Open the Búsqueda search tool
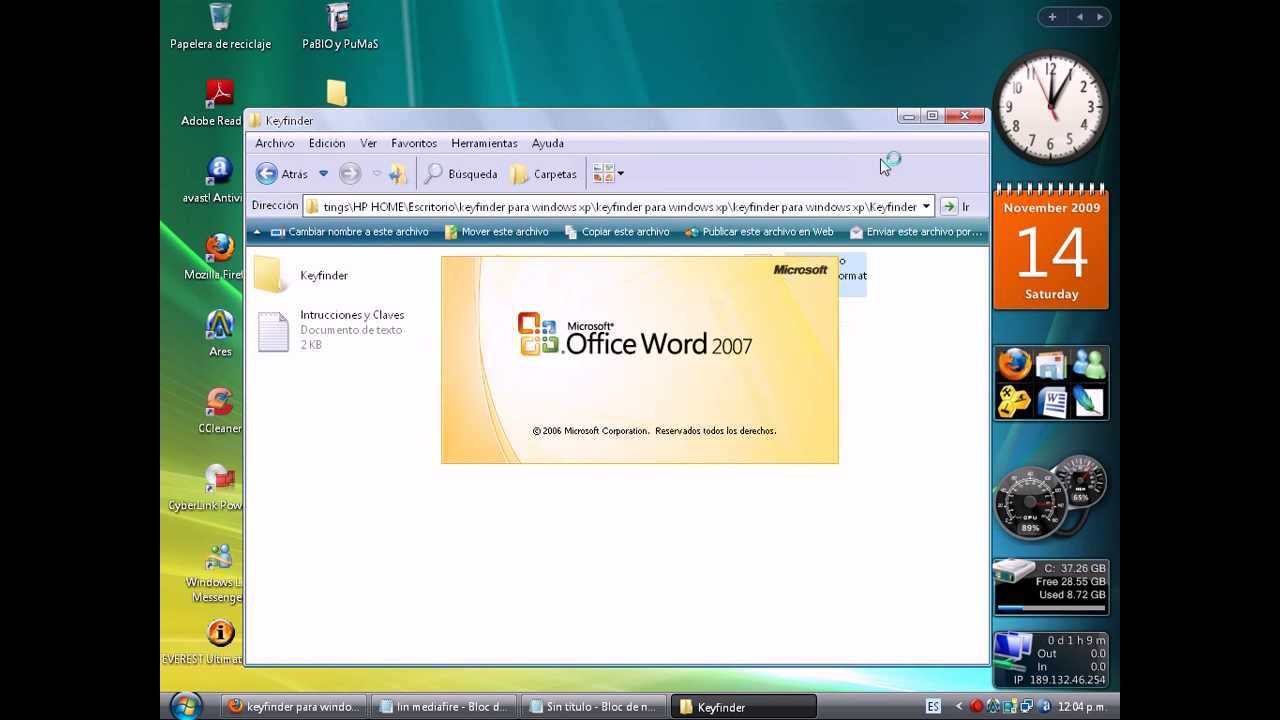The height and width of the screenshot is (720, 1280). [461, 173]
